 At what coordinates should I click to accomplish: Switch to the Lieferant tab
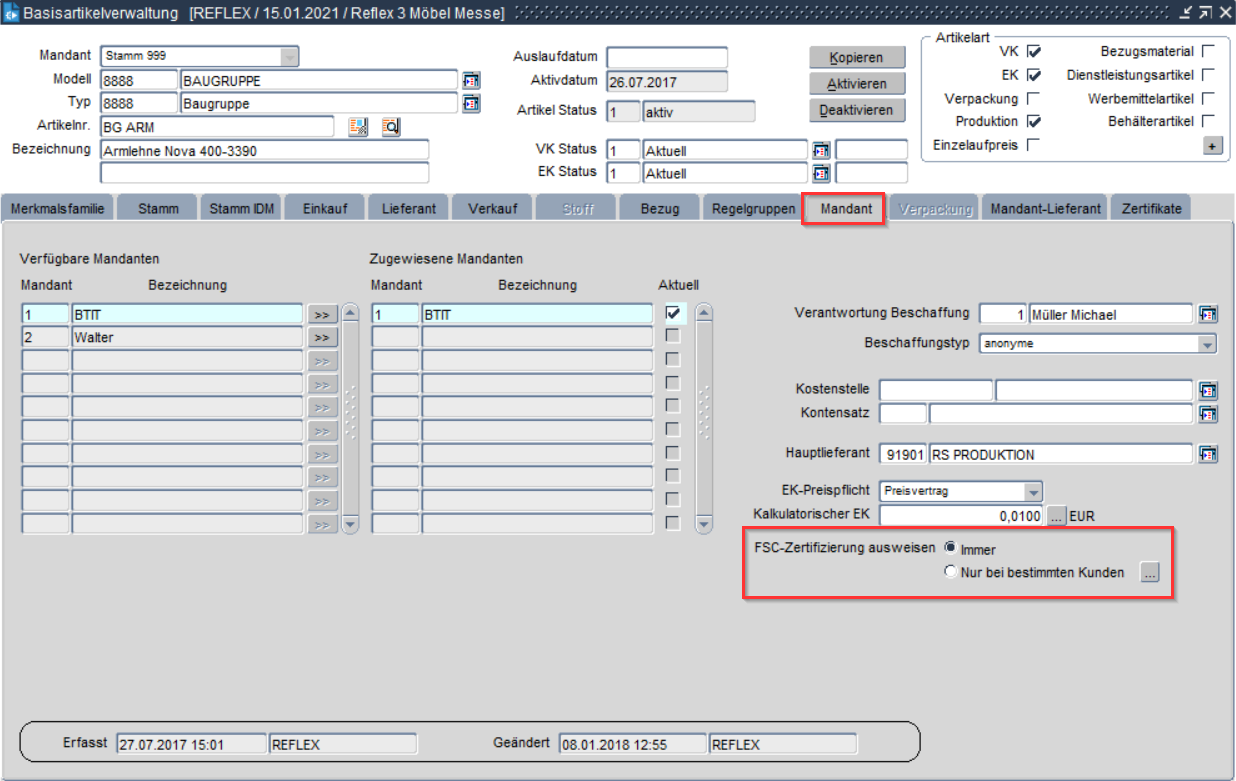[407, 209]
